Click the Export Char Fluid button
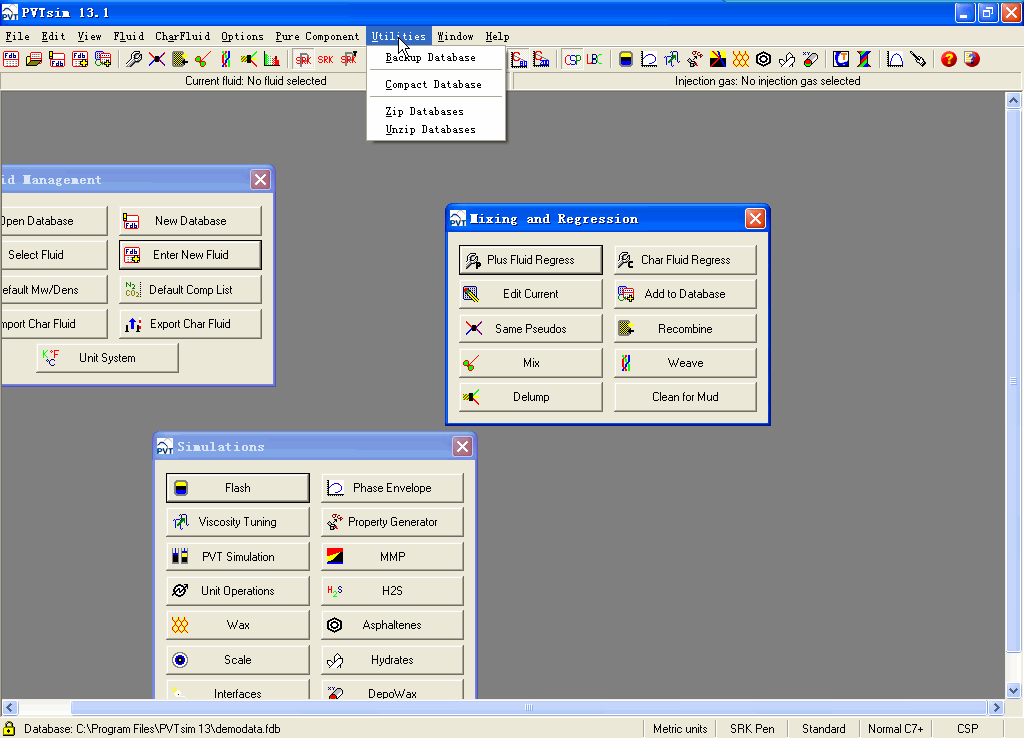This screenshot has height=738, width=1024. (190, 324)
